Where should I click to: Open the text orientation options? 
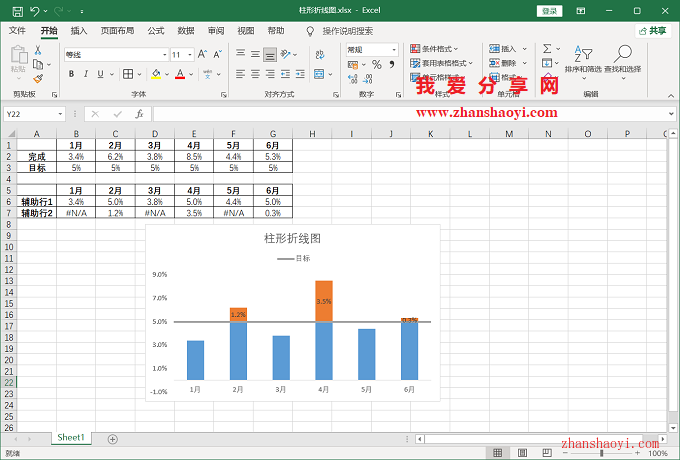pos(285,54)
